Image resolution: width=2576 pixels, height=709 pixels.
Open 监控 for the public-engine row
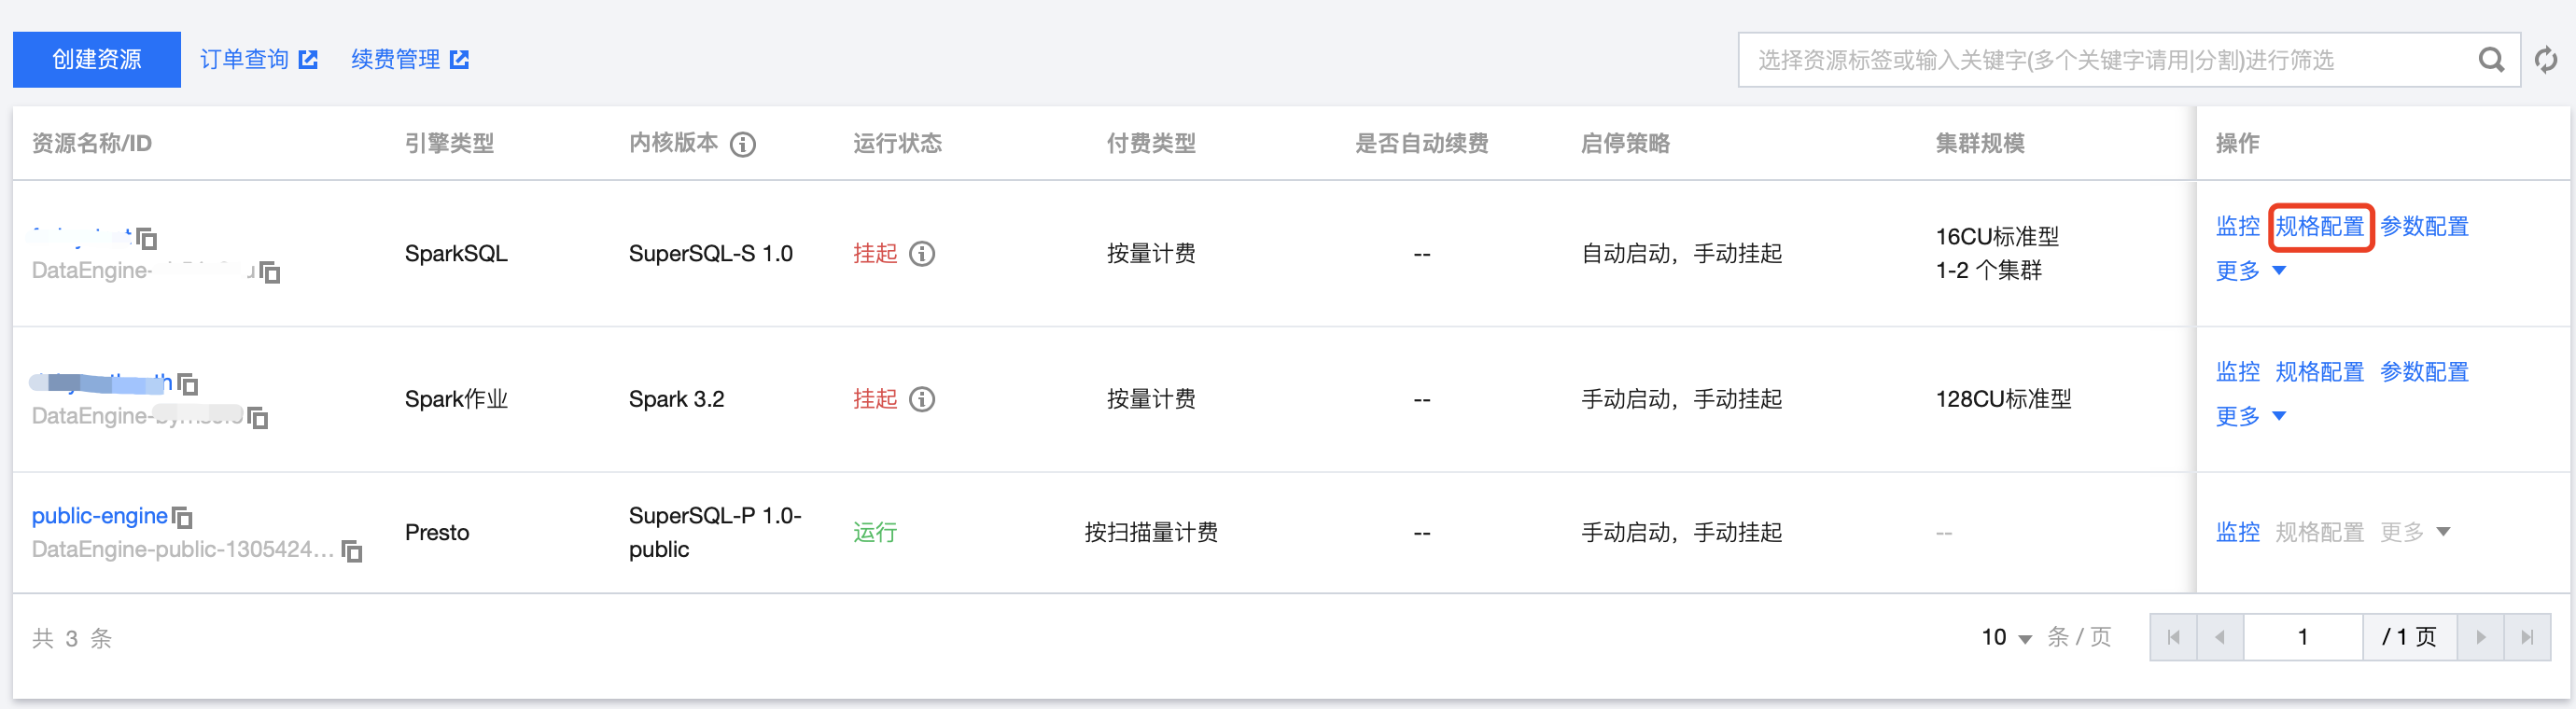[2237, 532]
